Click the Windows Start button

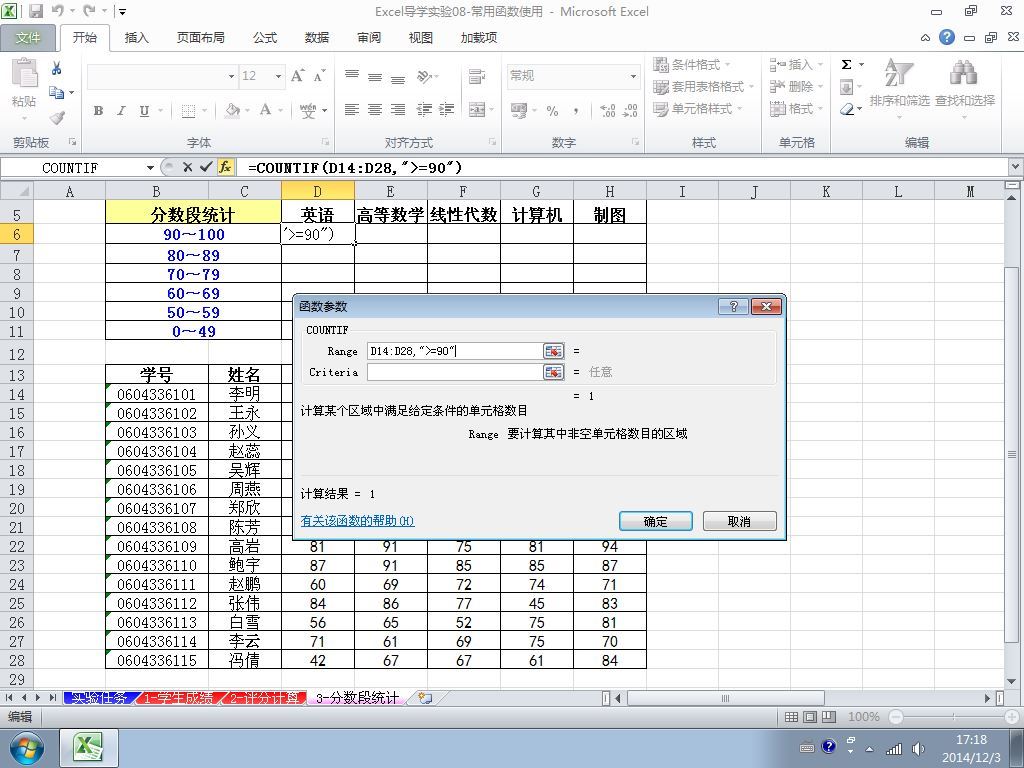click(x=26, y=748)
